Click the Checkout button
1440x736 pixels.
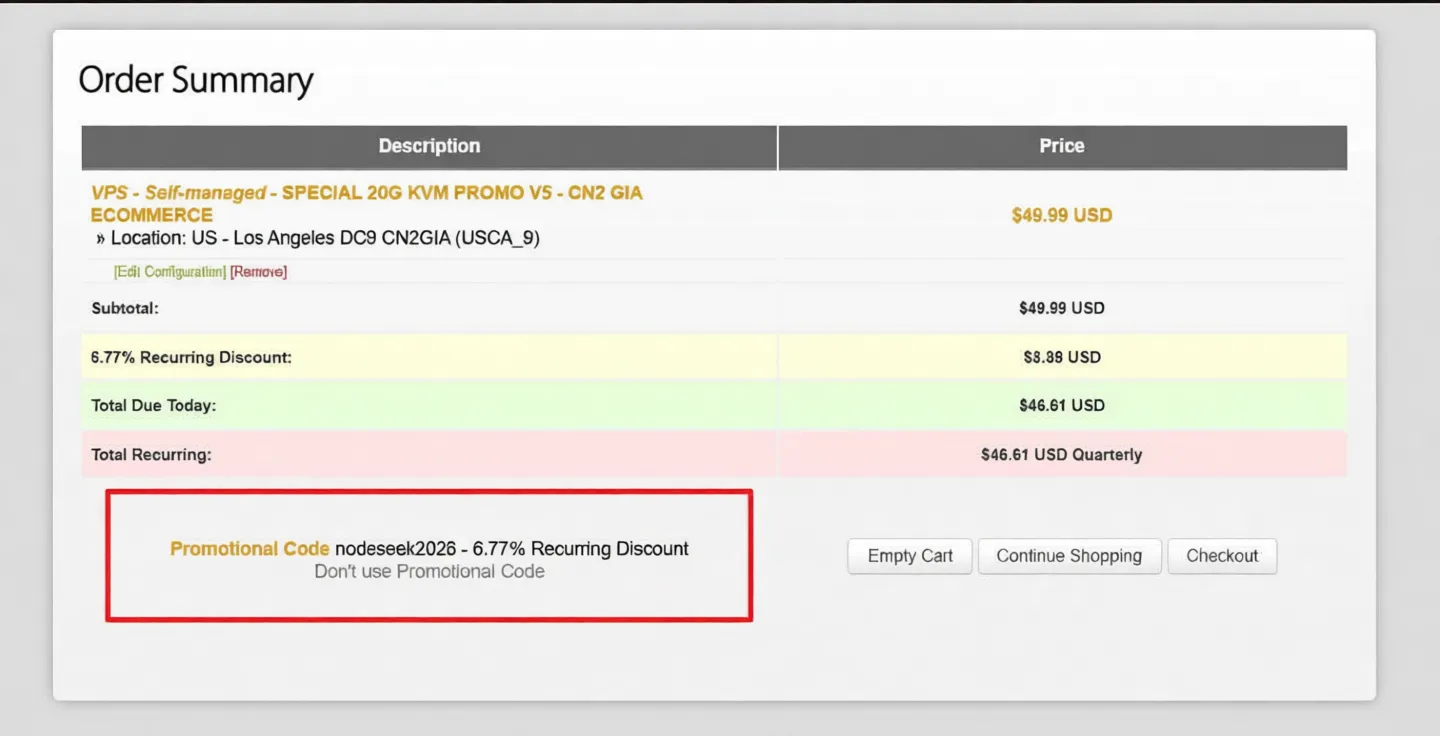[x=1222, y=556]
